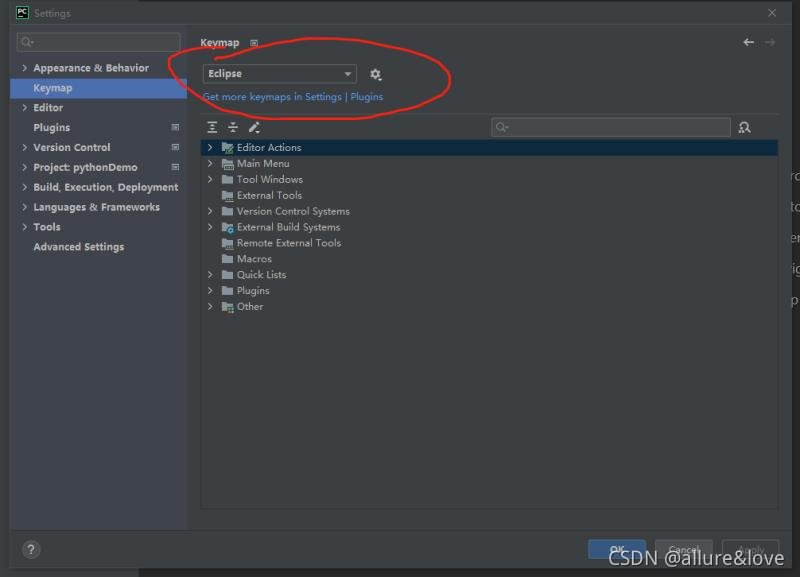Viewport: 800px width, 577px height.
Task: Click the Tool Windows folder icon
Action: click(x=228, y=180)
